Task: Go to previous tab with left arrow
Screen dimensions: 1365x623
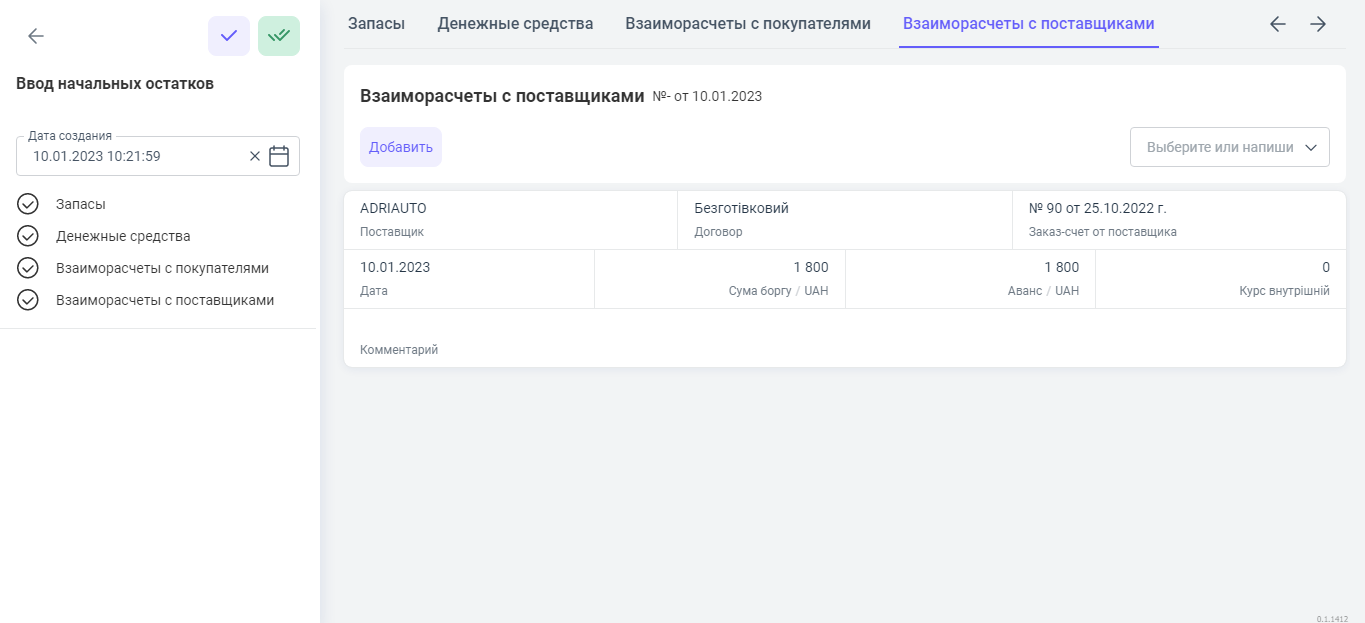Action: point(1277,24)
